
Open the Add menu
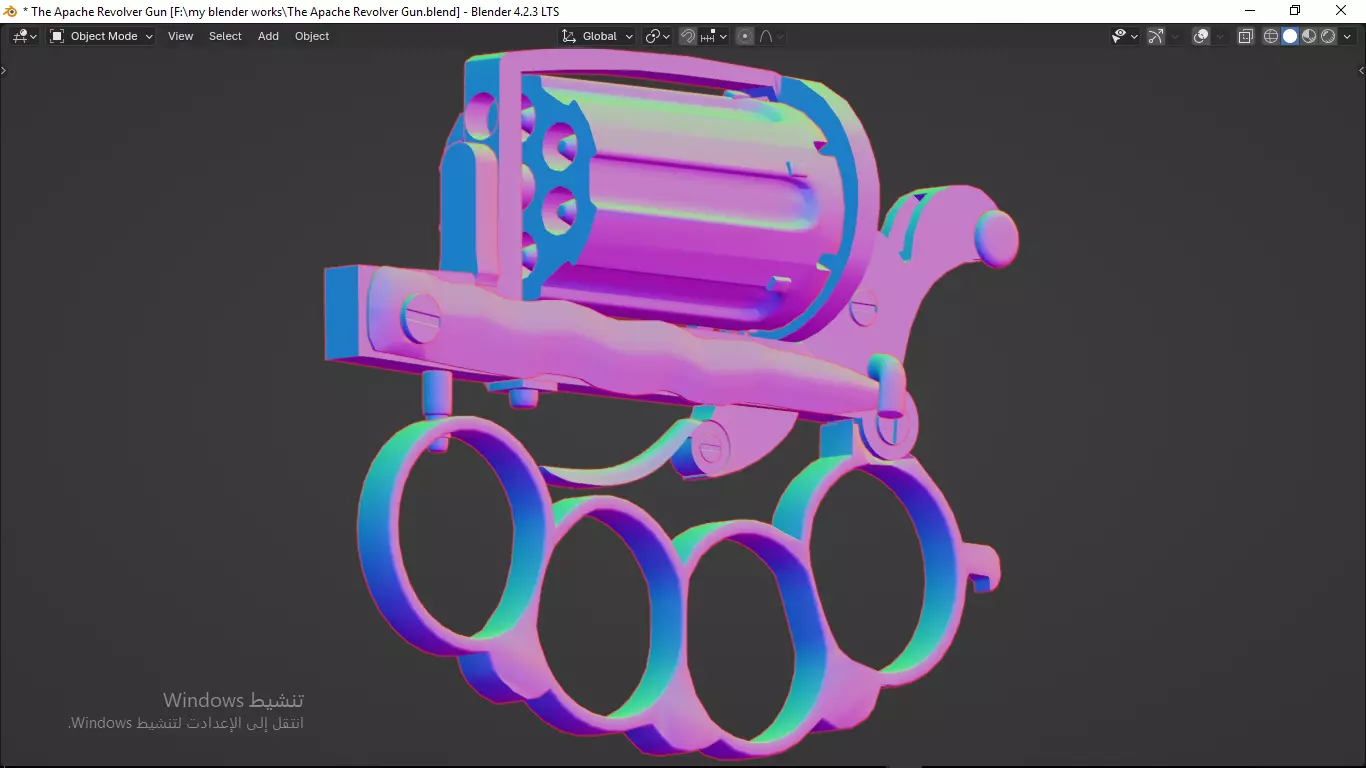click(x=268, y=36)
